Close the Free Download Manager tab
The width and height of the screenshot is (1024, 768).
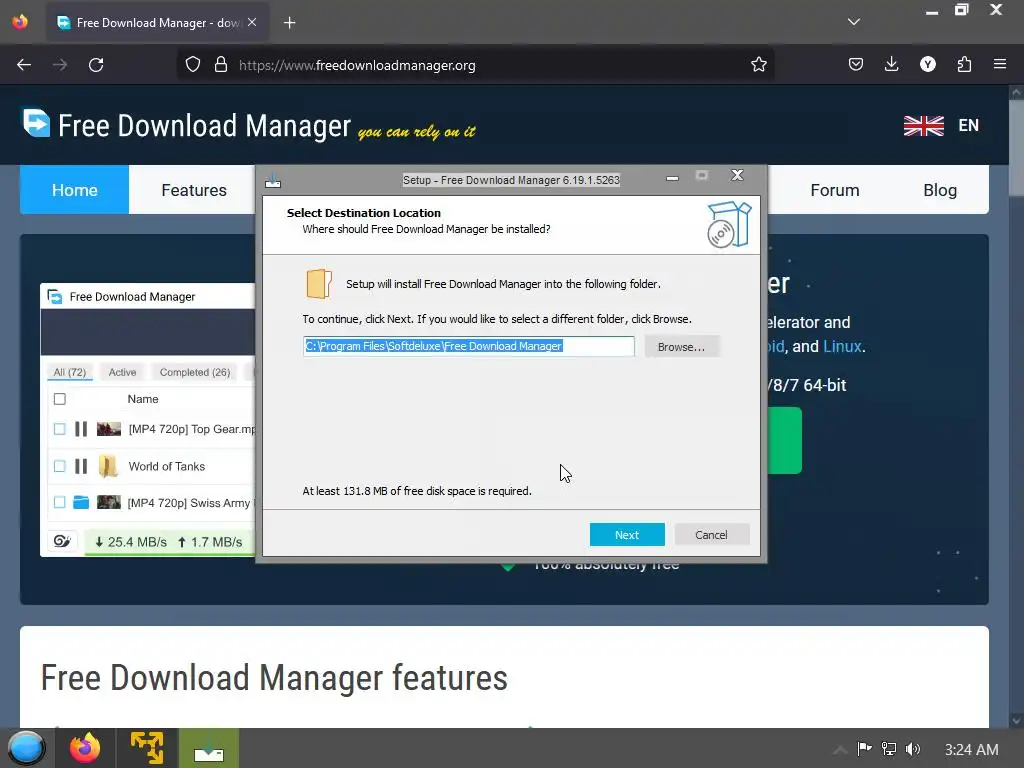pos(252,22)
